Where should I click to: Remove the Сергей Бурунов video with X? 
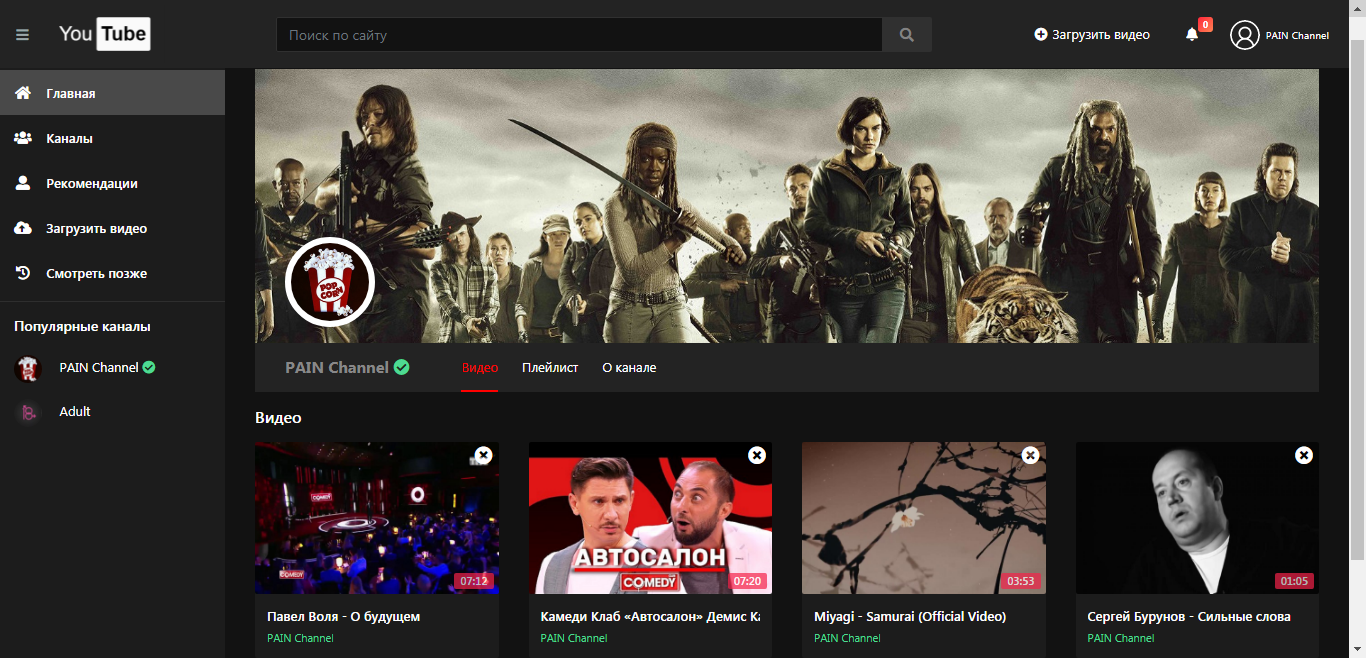pyautogui.click(x=1304, y=455)
